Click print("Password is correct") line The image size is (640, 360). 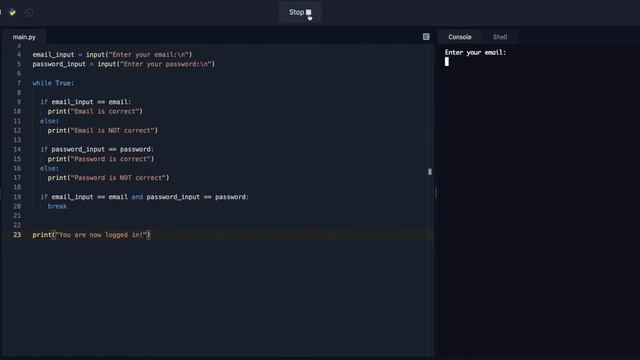pyautogui.click(x=101, y=159)
